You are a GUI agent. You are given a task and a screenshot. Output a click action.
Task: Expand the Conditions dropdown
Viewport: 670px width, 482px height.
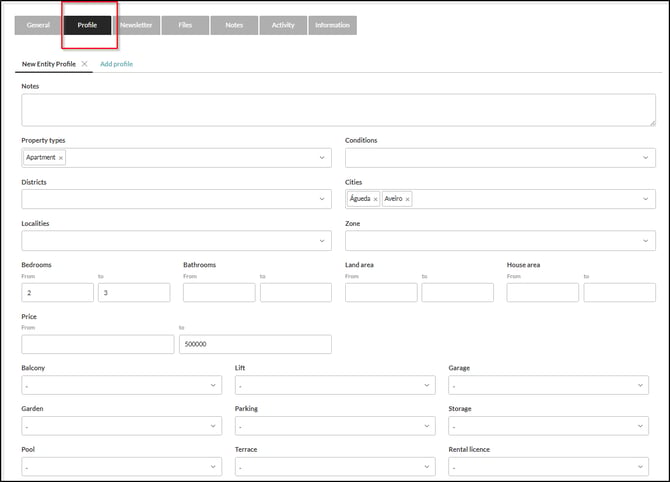(x=500, y=158)
